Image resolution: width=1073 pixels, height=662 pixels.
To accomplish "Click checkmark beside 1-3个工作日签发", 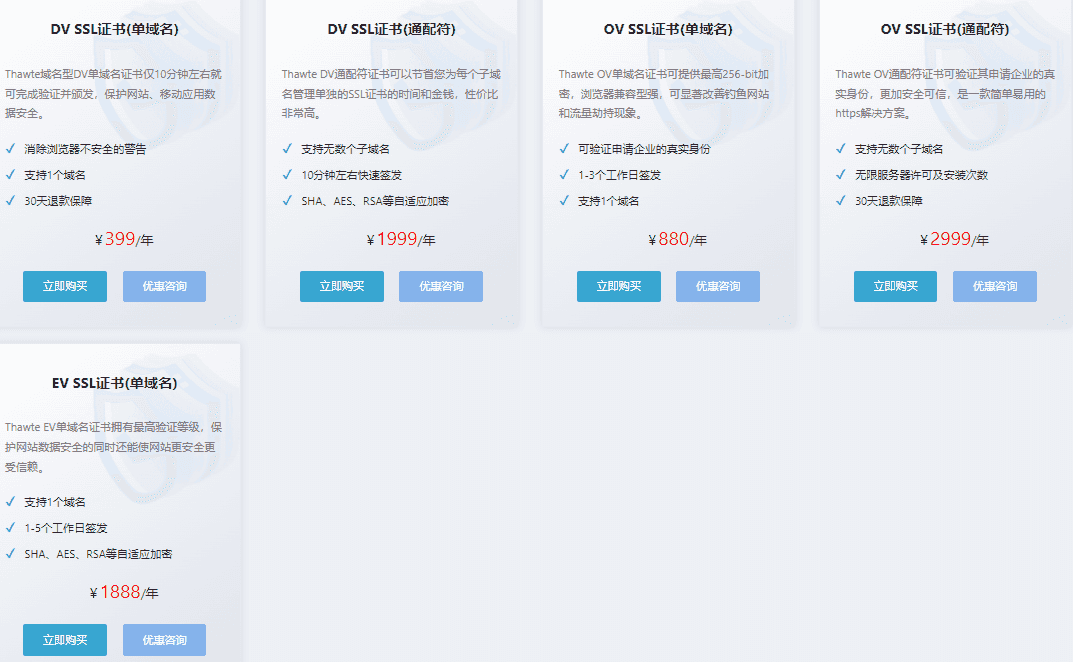I will click(x=564, y=175).
